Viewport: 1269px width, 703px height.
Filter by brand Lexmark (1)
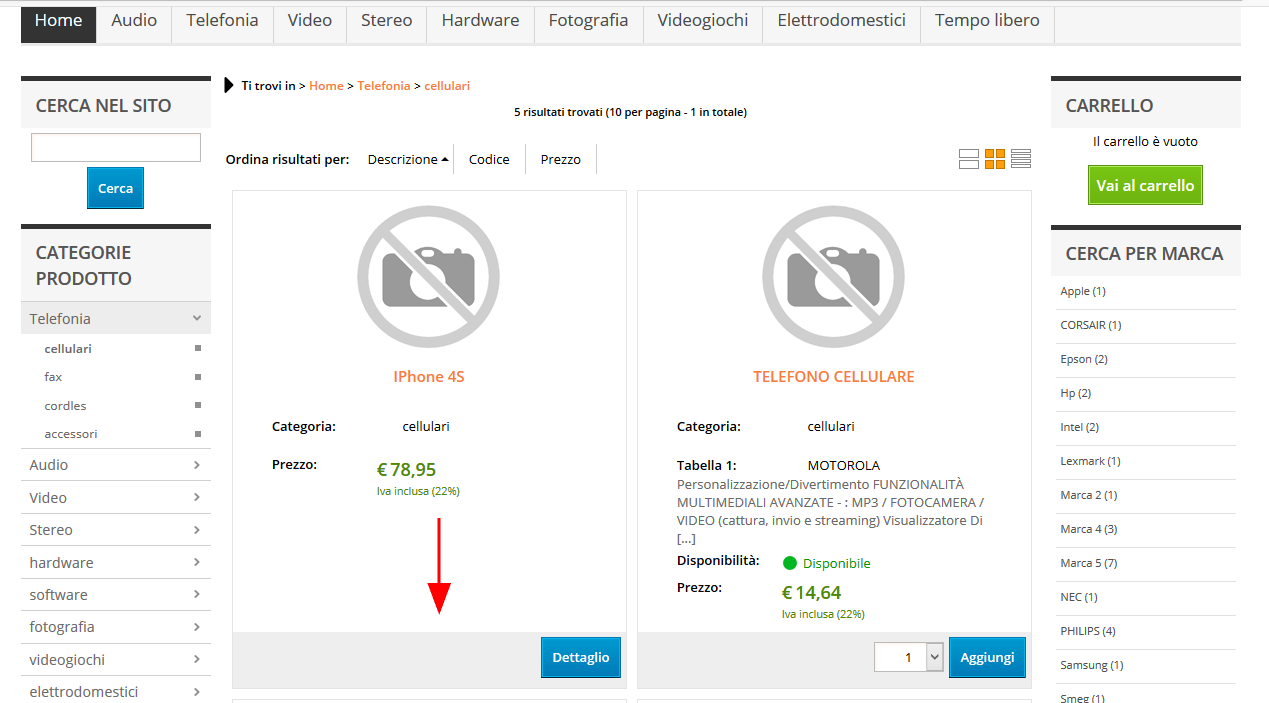[x=1091, y=461]
